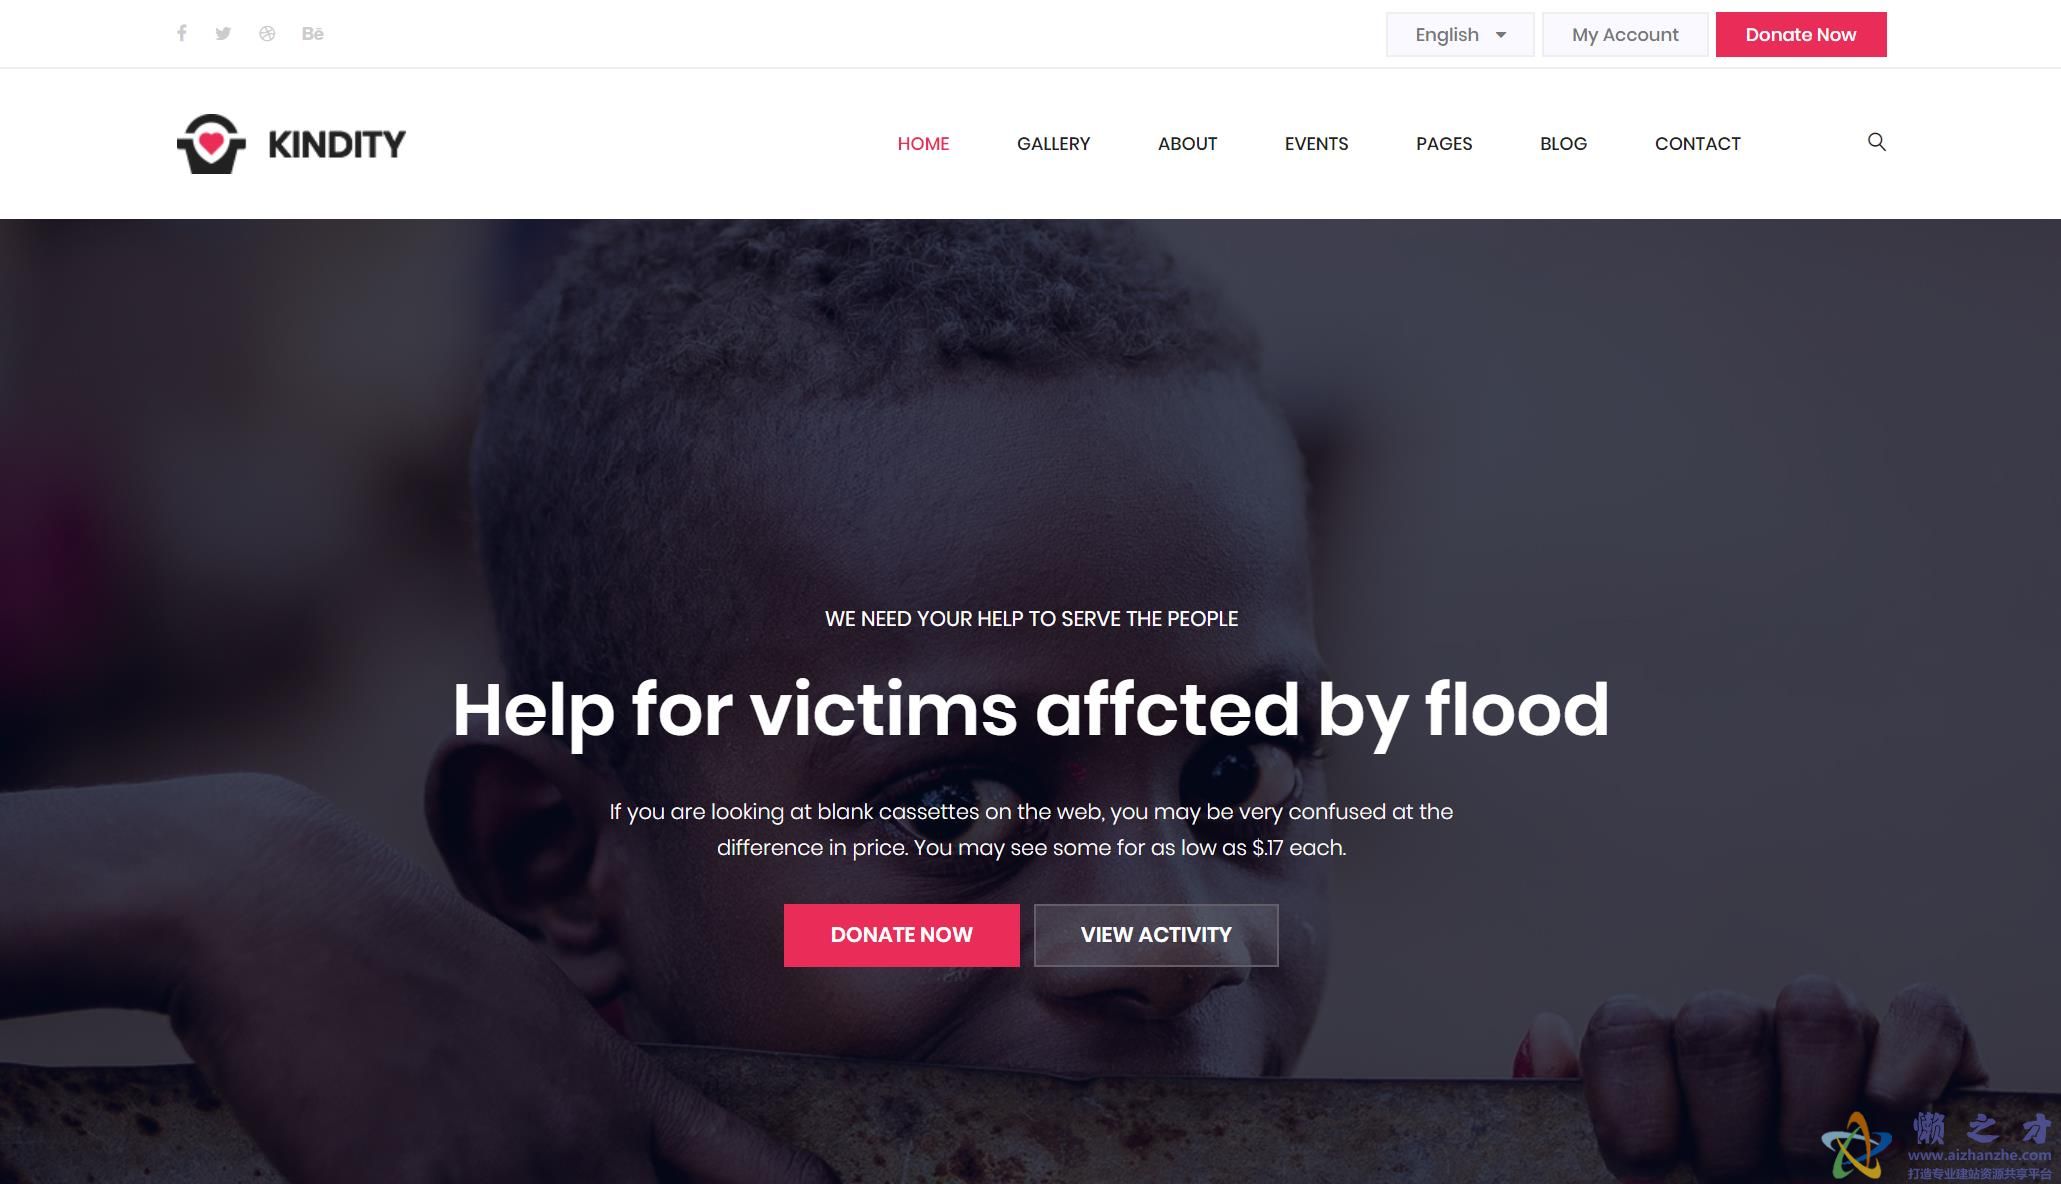The height and width of the screenshot is (1184, 2061).
Task: Click the Kindity heart logo icon
Action: click(x=211, y=144)
